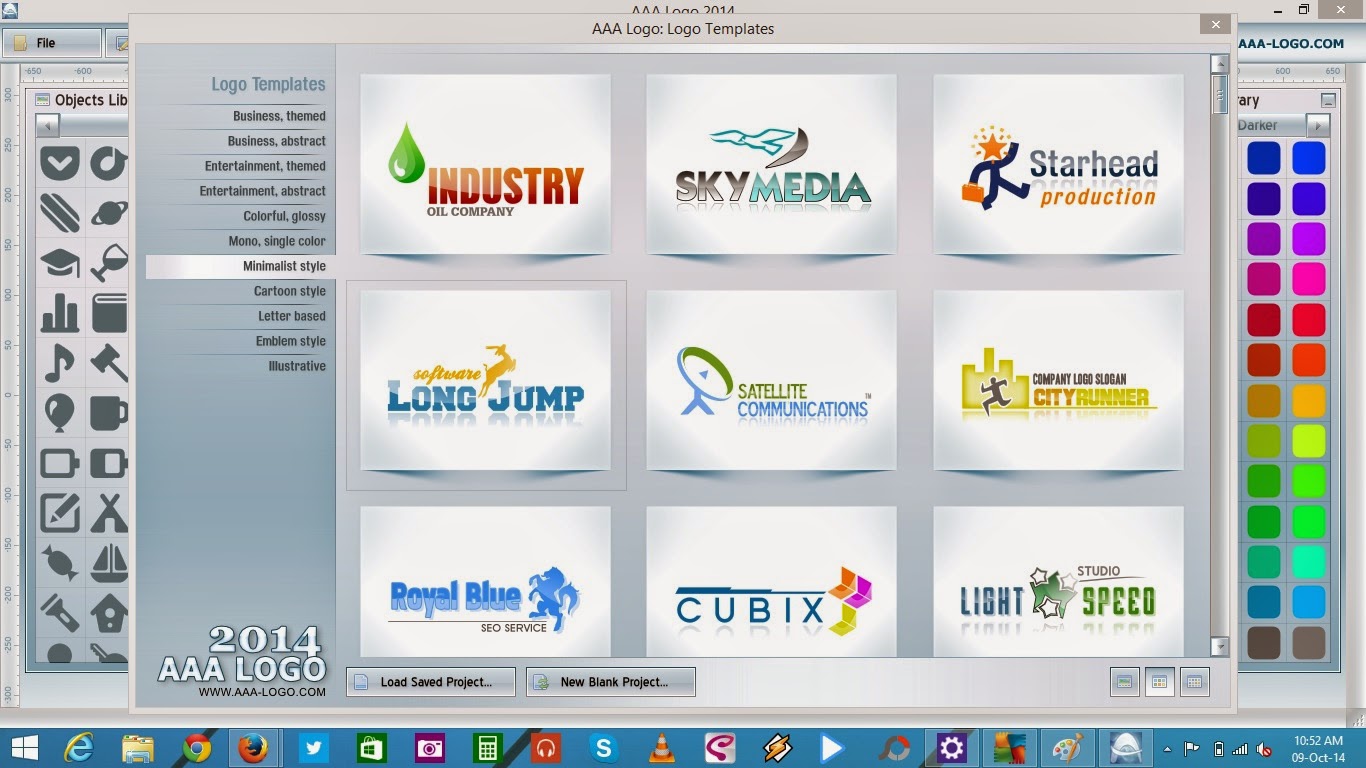Image resolution: width=1366 pixels, height=768 pixels.
Task: Pick the bright hot pink color swatch
Action: click(x=1308, y=279)
